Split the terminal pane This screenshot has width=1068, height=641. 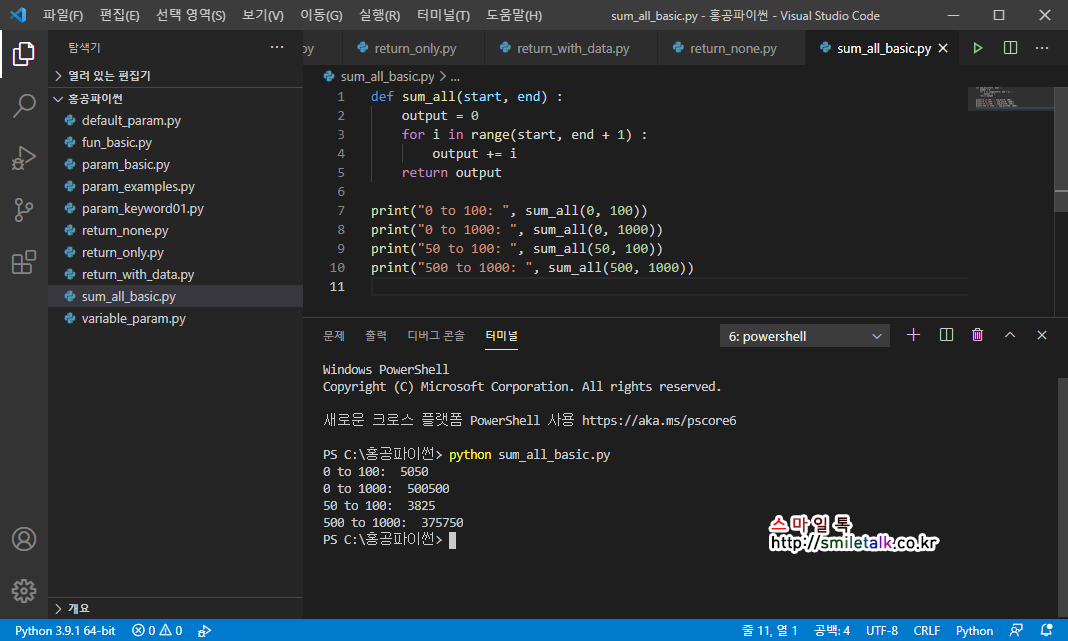tap(946, 335)
